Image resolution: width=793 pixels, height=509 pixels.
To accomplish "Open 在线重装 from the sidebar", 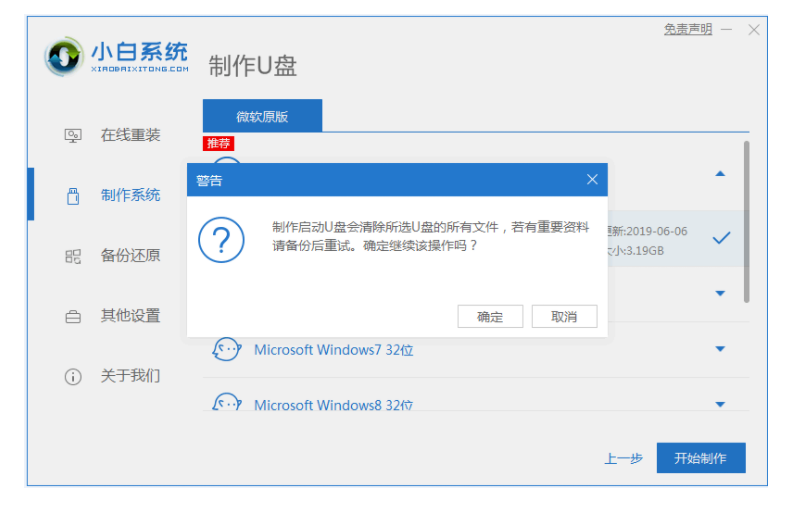I will (130, 135).
